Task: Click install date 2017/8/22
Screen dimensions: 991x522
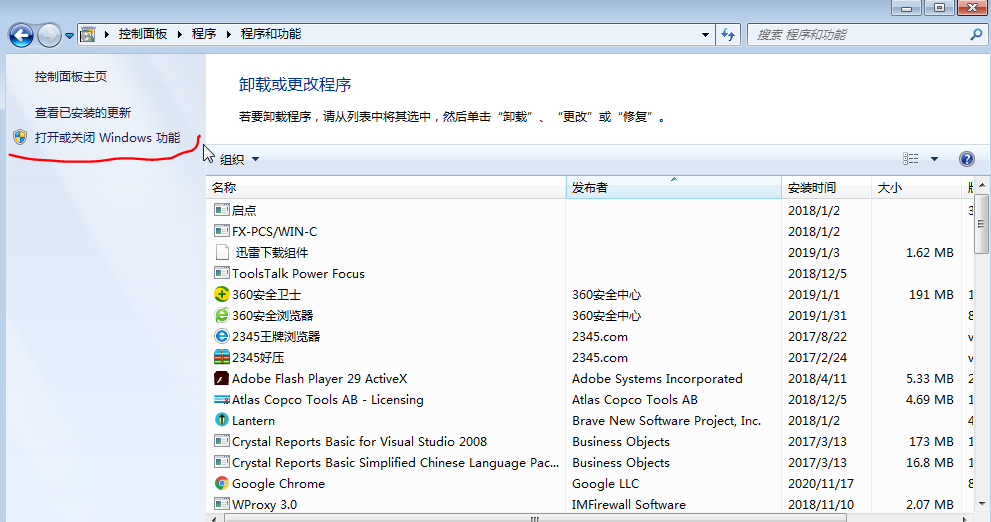Action: [817, 337]
